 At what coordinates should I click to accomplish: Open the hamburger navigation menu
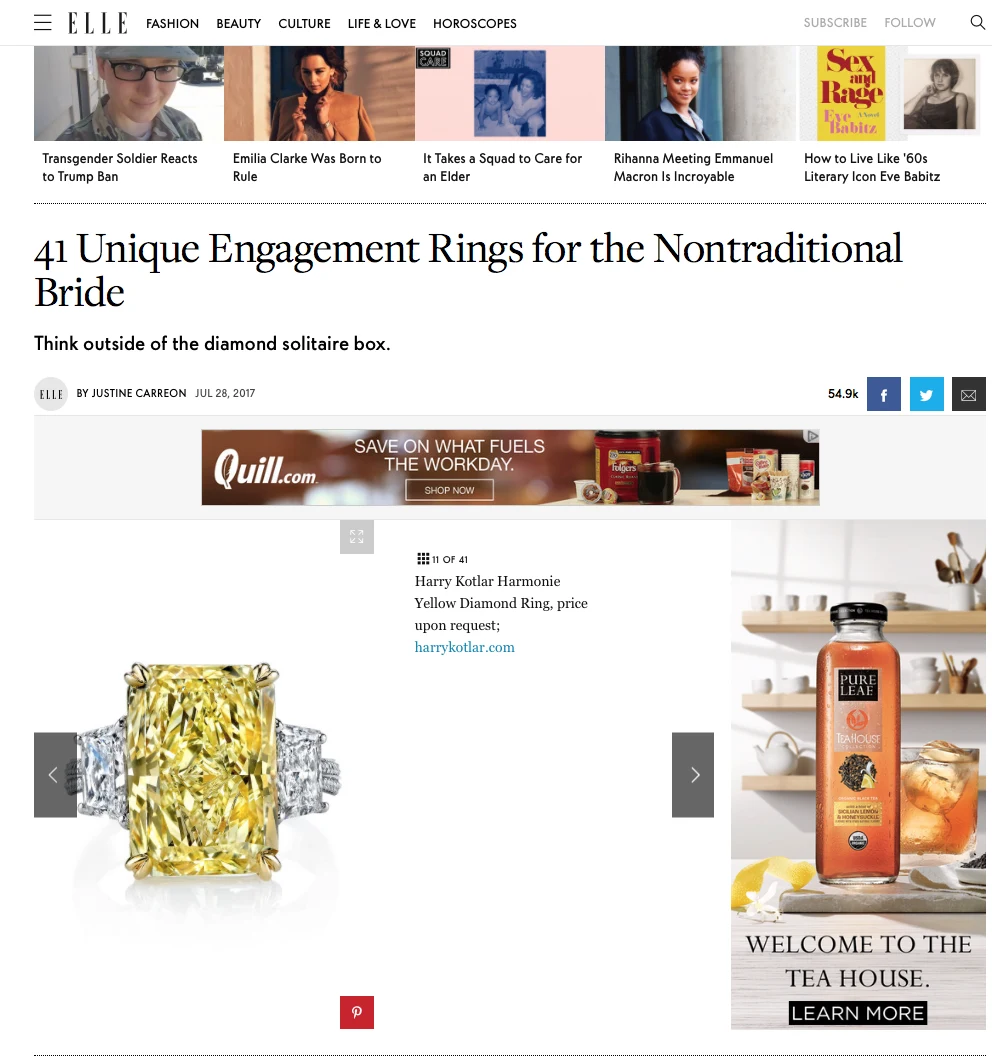42,22
